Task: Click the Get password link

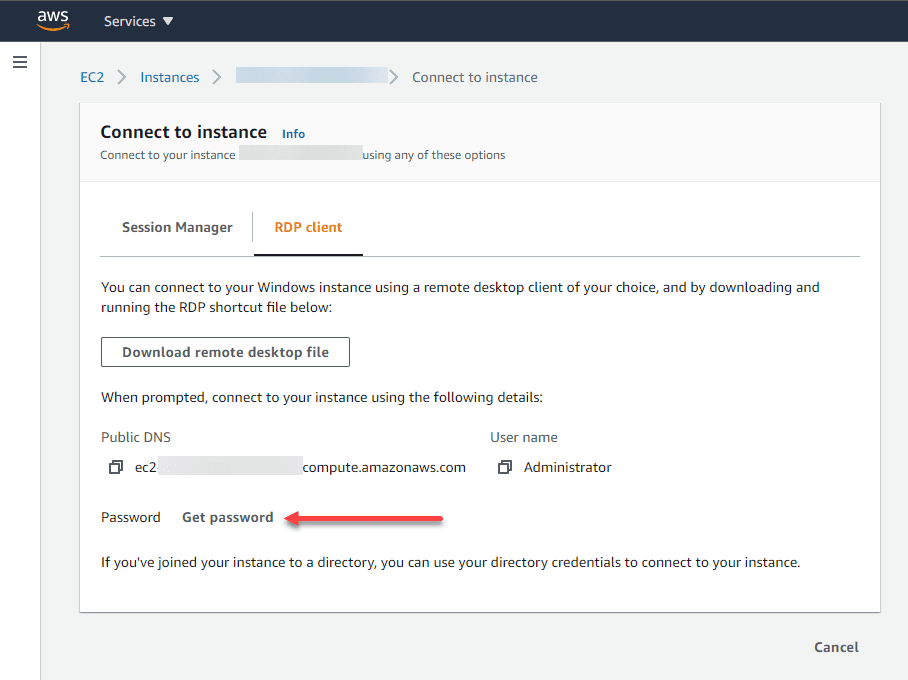Action: pyautogui.click(x=227, y=517)
